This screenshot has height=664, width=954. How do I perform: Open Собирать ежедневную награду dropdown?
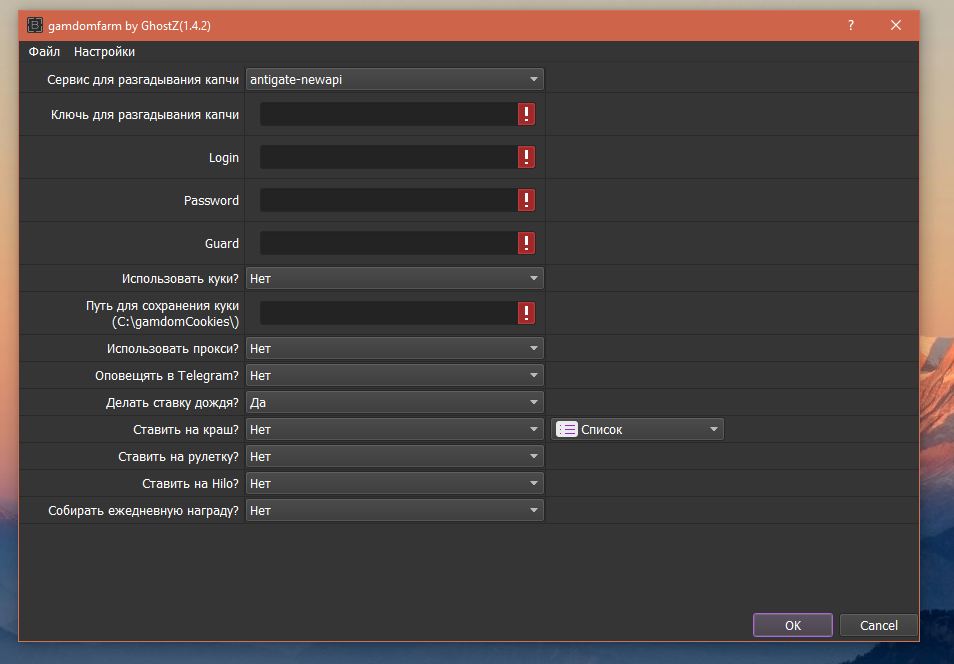394,510
